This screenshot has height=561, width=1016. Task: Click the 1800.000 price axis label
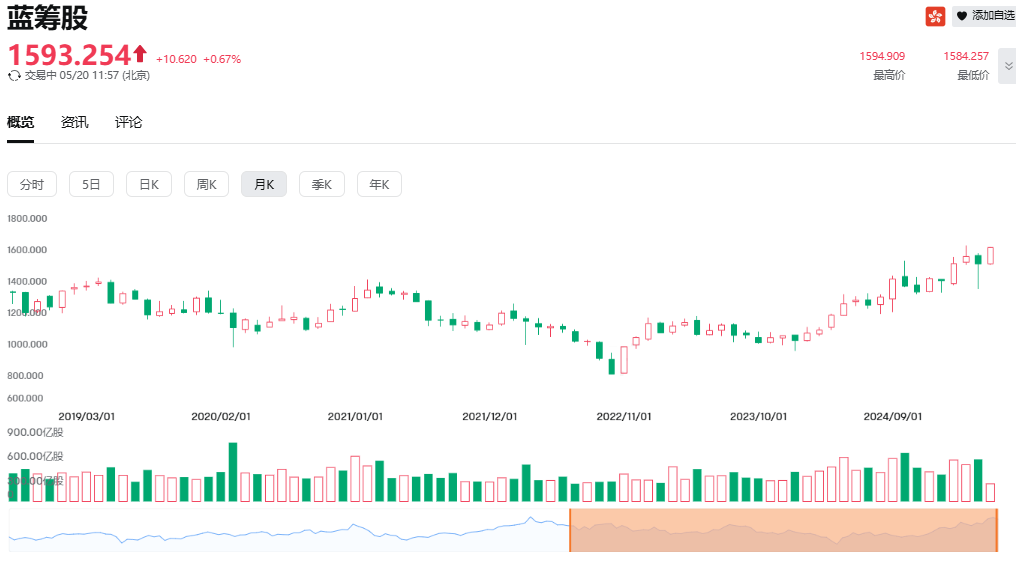(27, 218)
